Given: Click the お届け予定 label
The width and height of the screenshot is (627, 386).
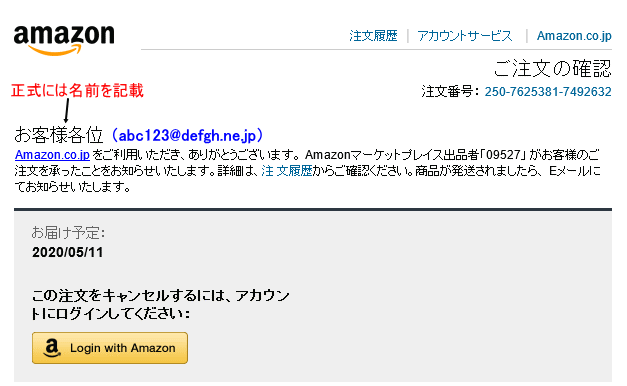Looking at the screenshot, I should 68,232.
